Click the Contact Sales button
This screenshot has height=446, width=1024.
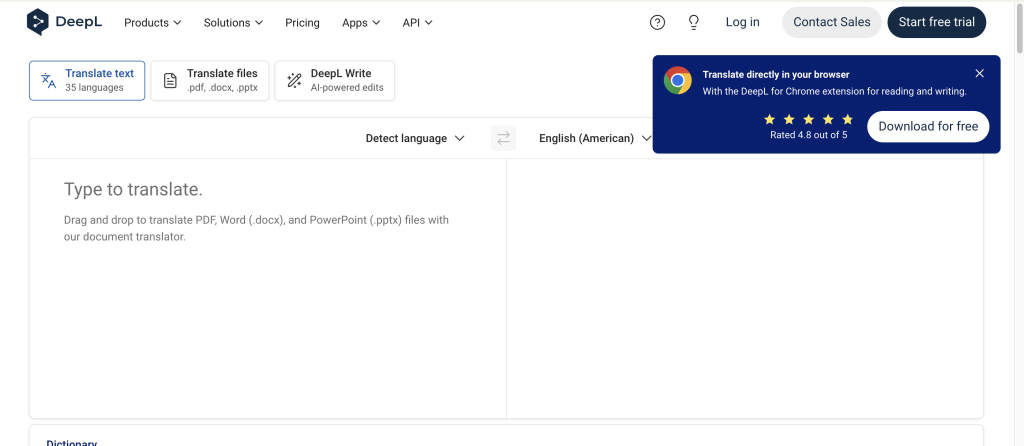coord(832,22)
